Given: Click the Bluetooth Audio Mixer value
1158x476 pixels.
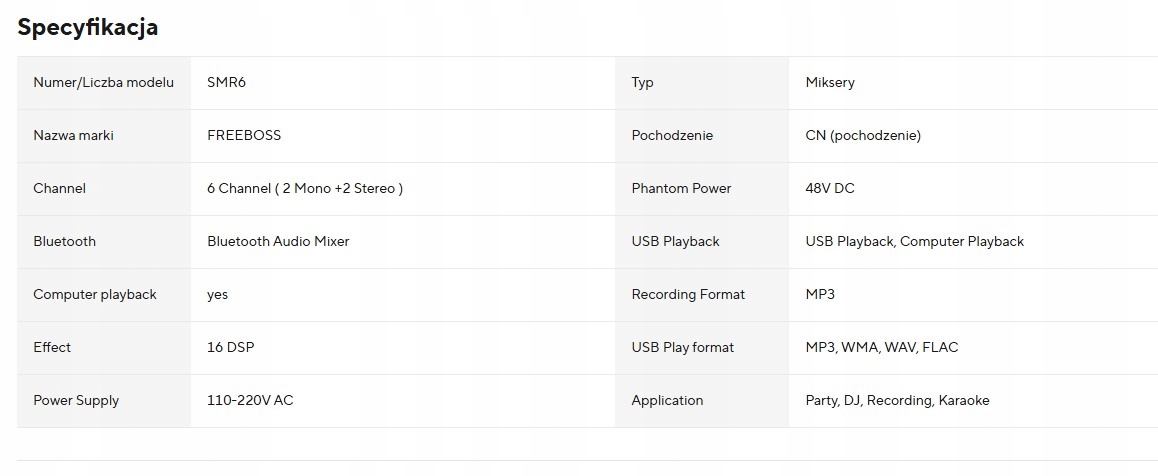Looking at the screenshot, I should coord(278,241).
